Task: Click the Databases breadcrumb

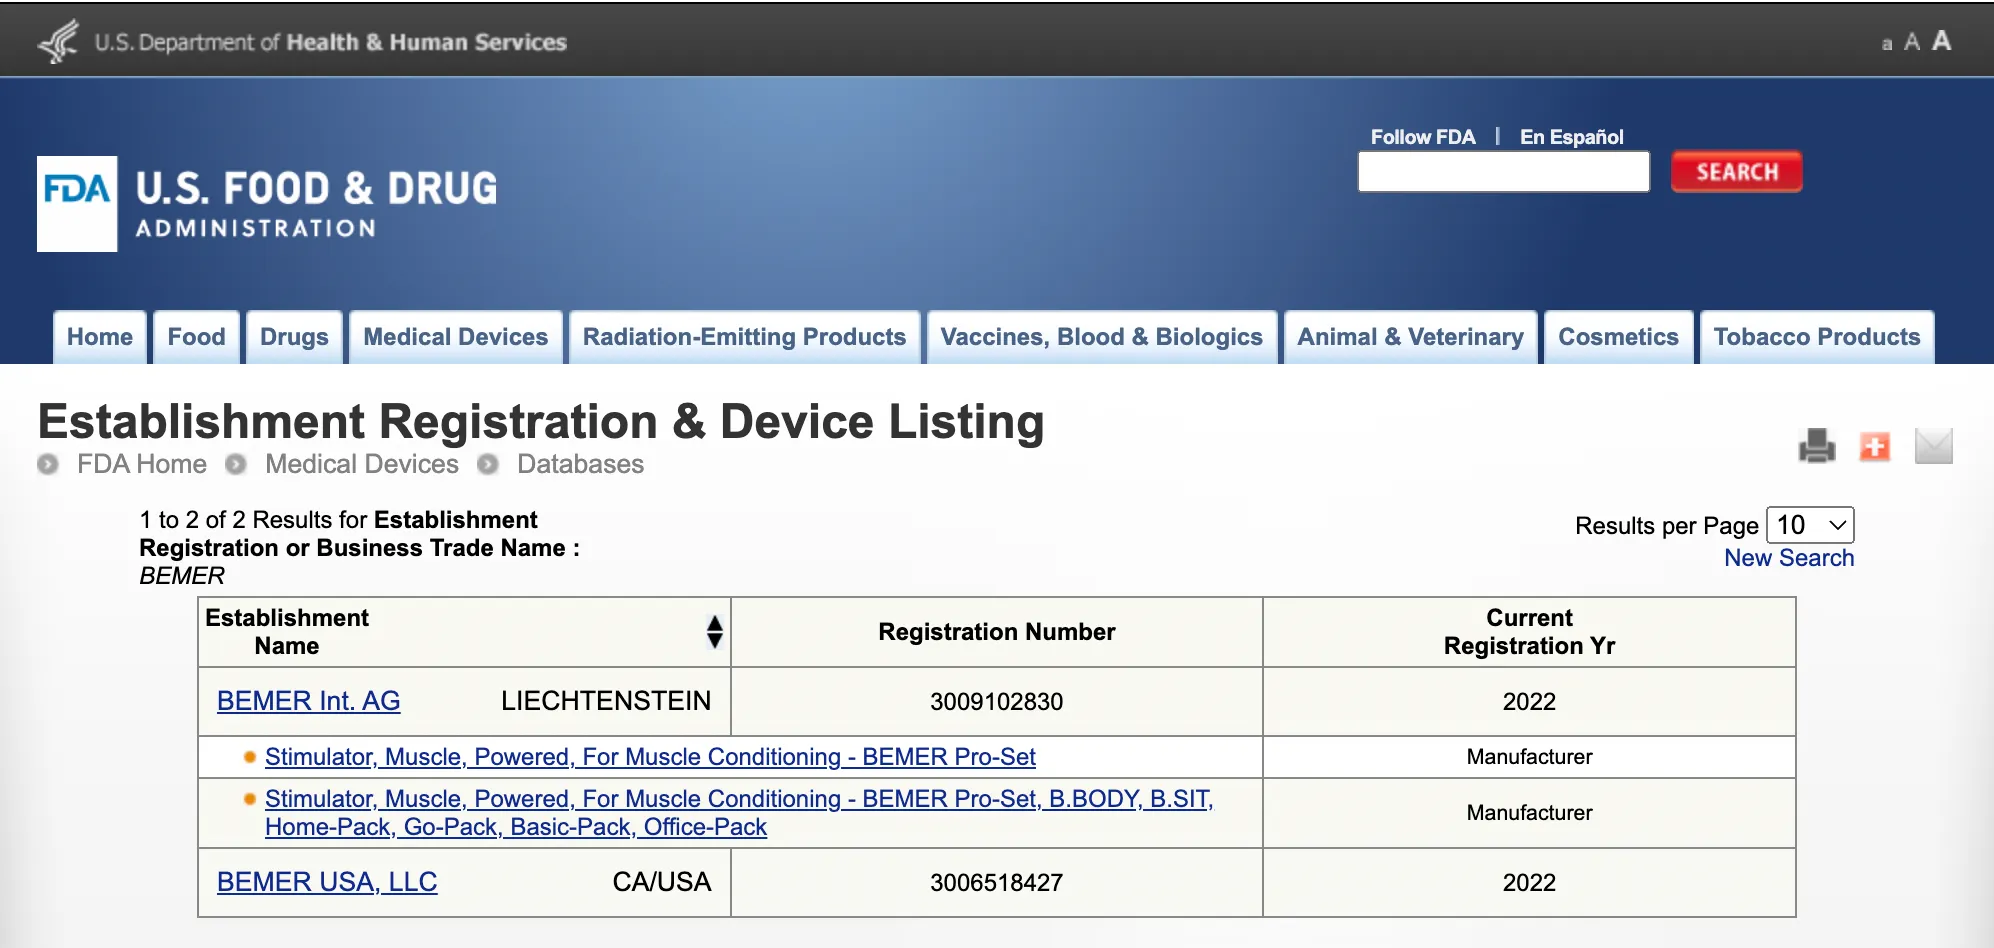Action: [580, 464]
